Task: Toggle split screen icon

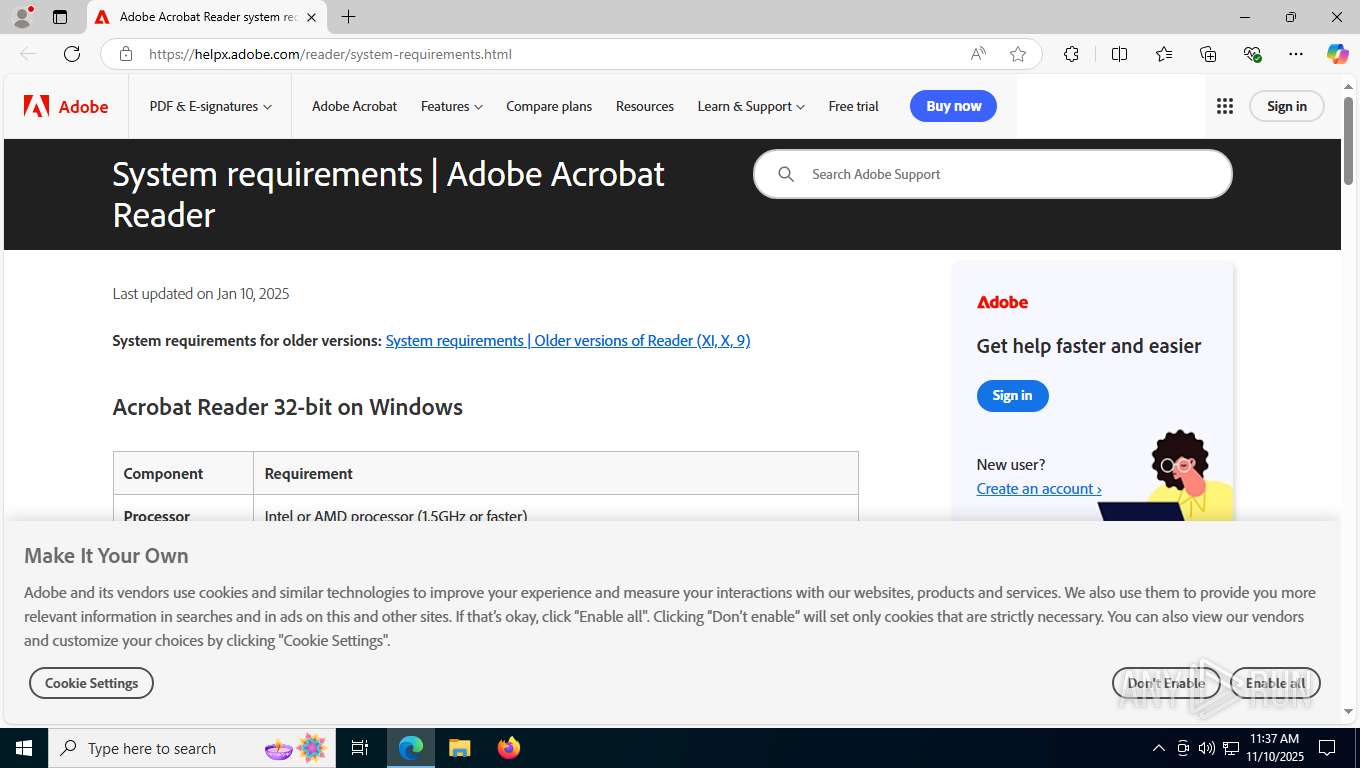Action: coord(1120,54)
